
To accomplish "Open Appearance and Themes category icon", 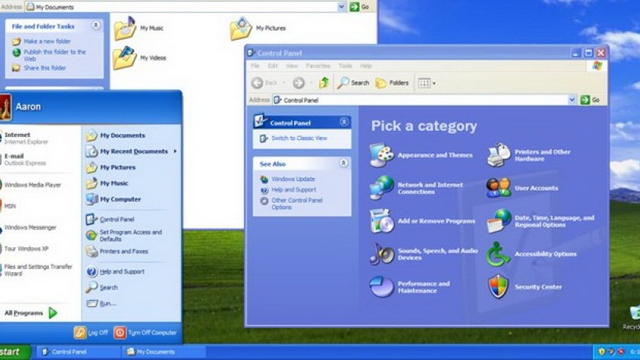I will pos(382,155).
